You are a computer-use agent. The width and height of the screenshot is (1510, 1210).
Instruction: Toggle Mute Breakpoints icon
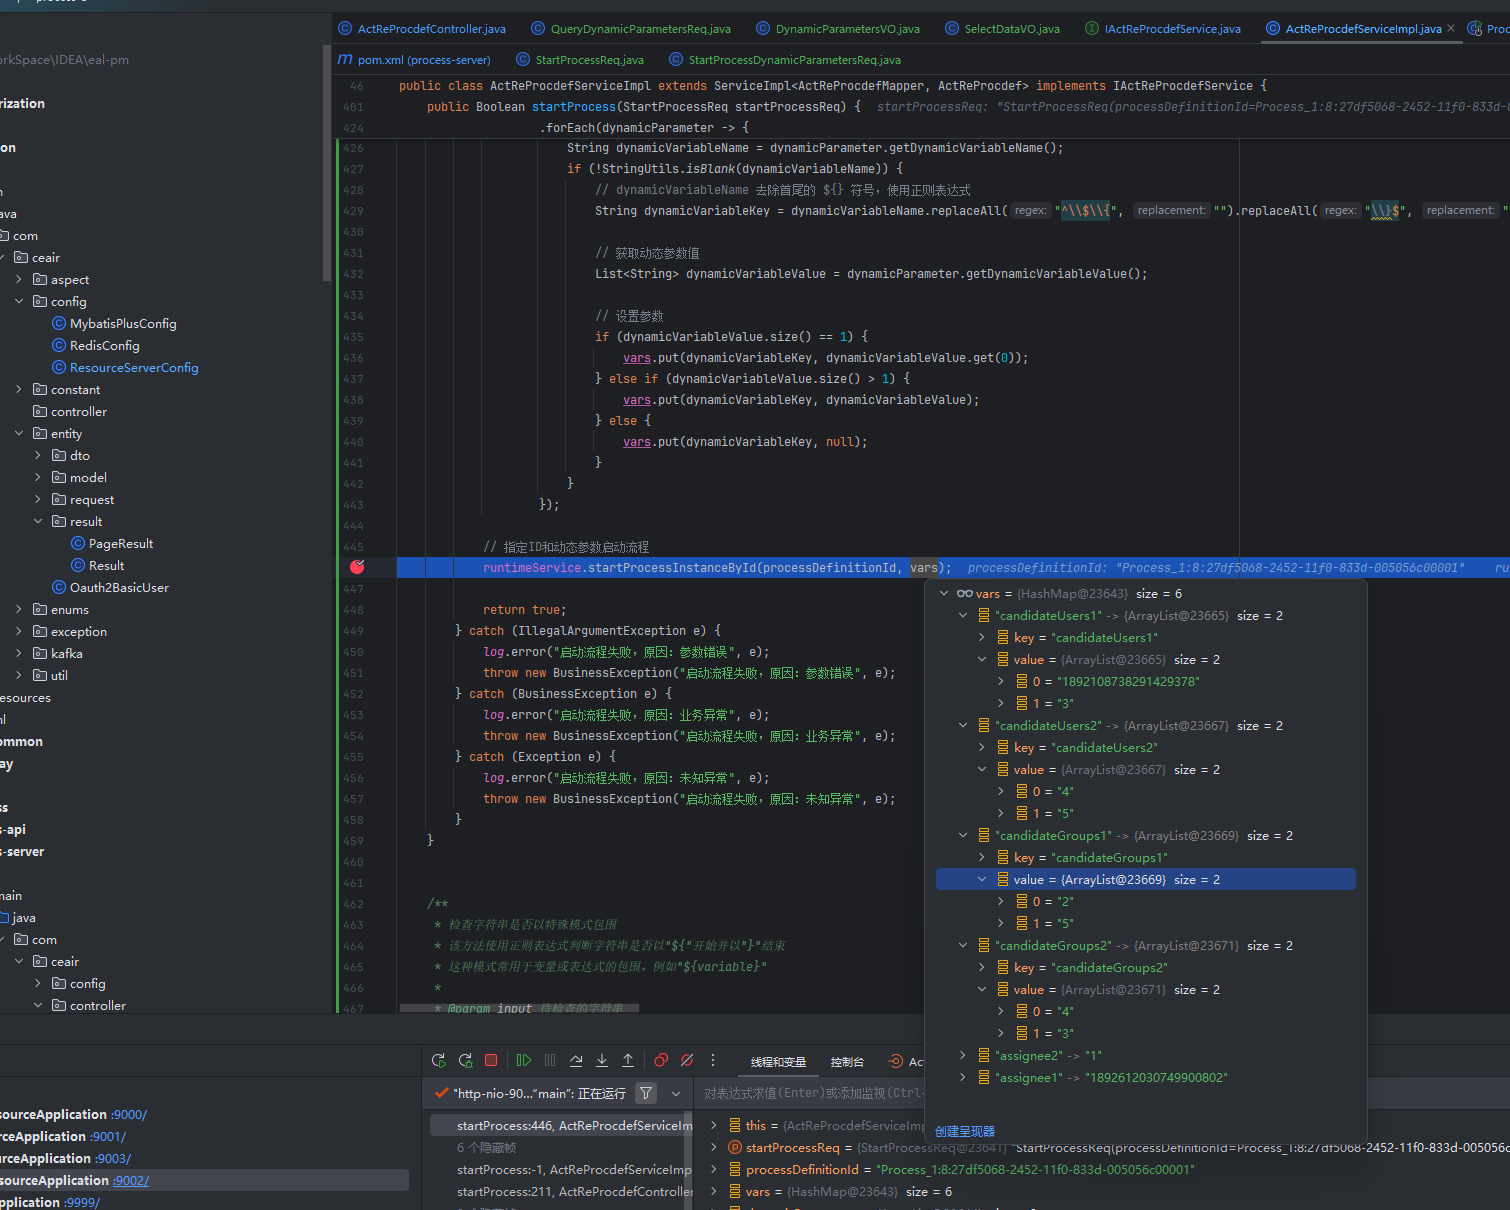(x=687, y=1061)
